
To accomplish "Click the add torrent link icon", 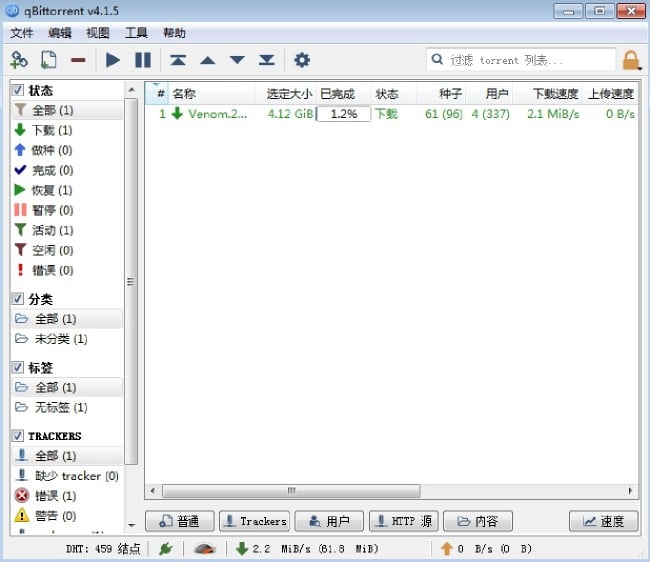I will (19, 60).
